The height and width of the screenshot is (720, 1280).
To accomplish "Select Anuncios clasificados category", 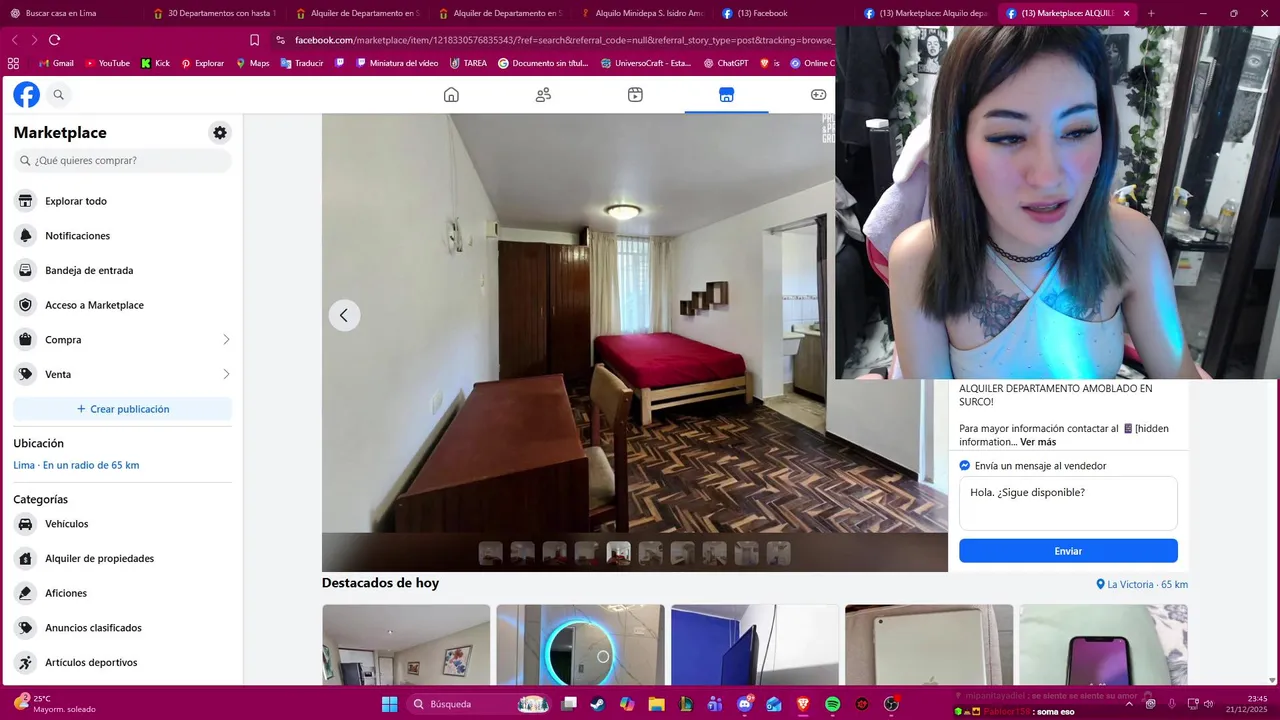I will [x=122, y=628].
